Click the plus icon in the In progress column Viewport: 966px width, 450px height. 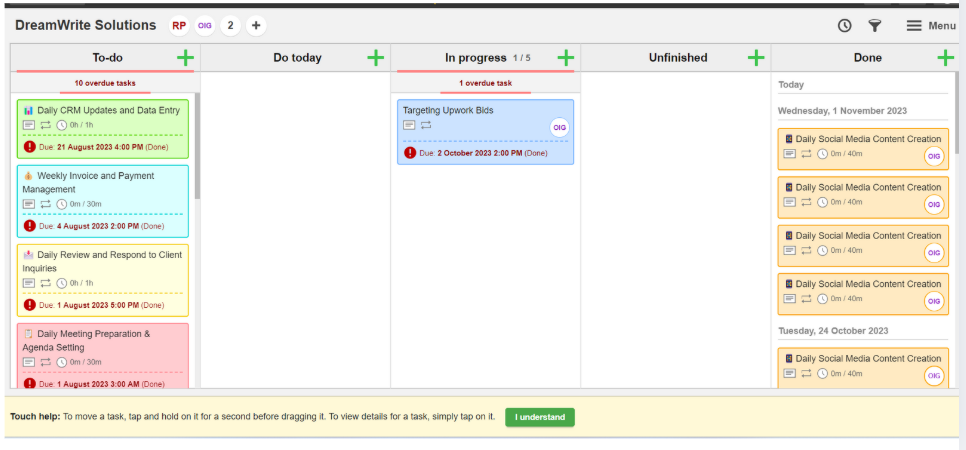click(x=565, y=58)
